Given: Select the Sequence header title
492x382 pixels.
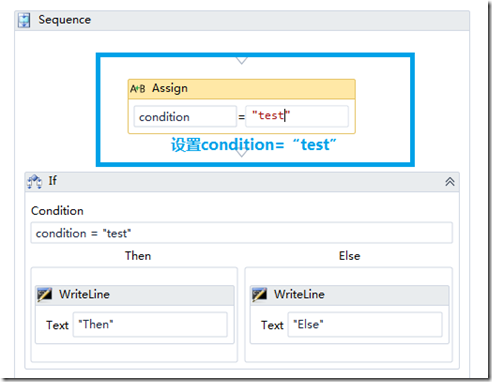Looking at the screenshot, I should click(64, 20).
